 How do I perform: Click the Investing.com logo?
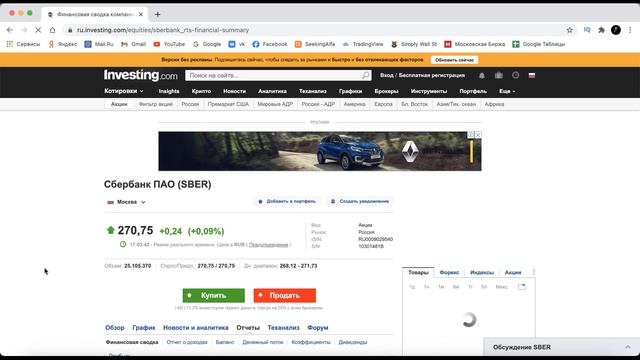pos(141,76)
